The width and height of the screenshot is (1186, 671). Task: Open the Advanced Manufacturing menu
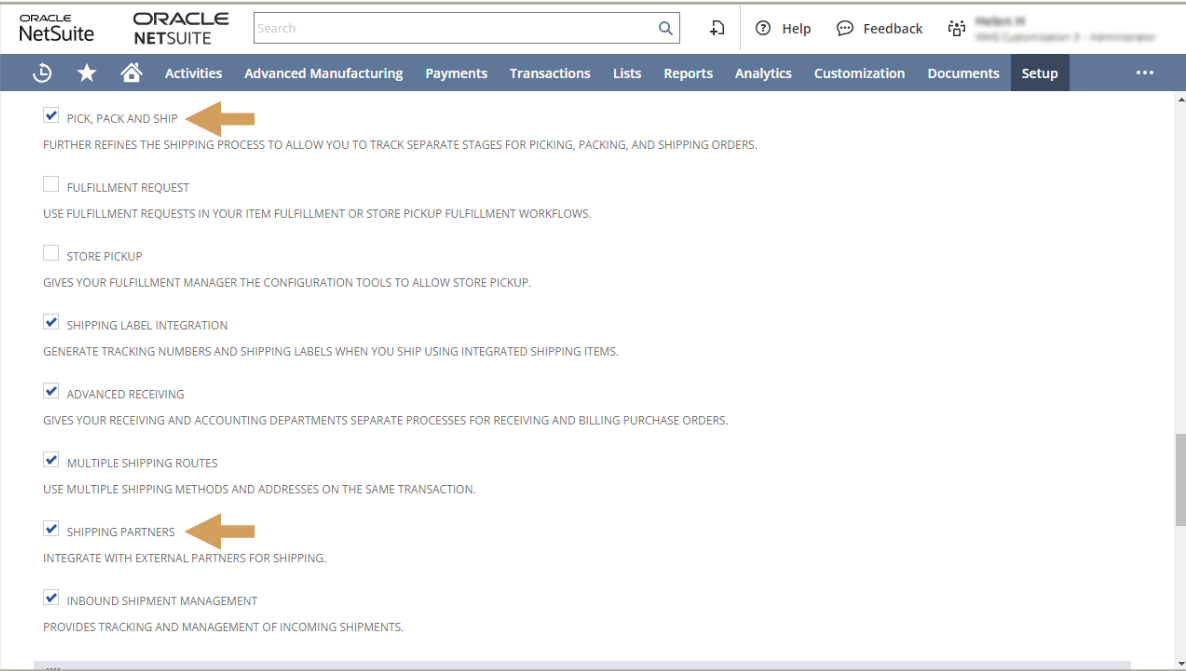pos(324,73)
